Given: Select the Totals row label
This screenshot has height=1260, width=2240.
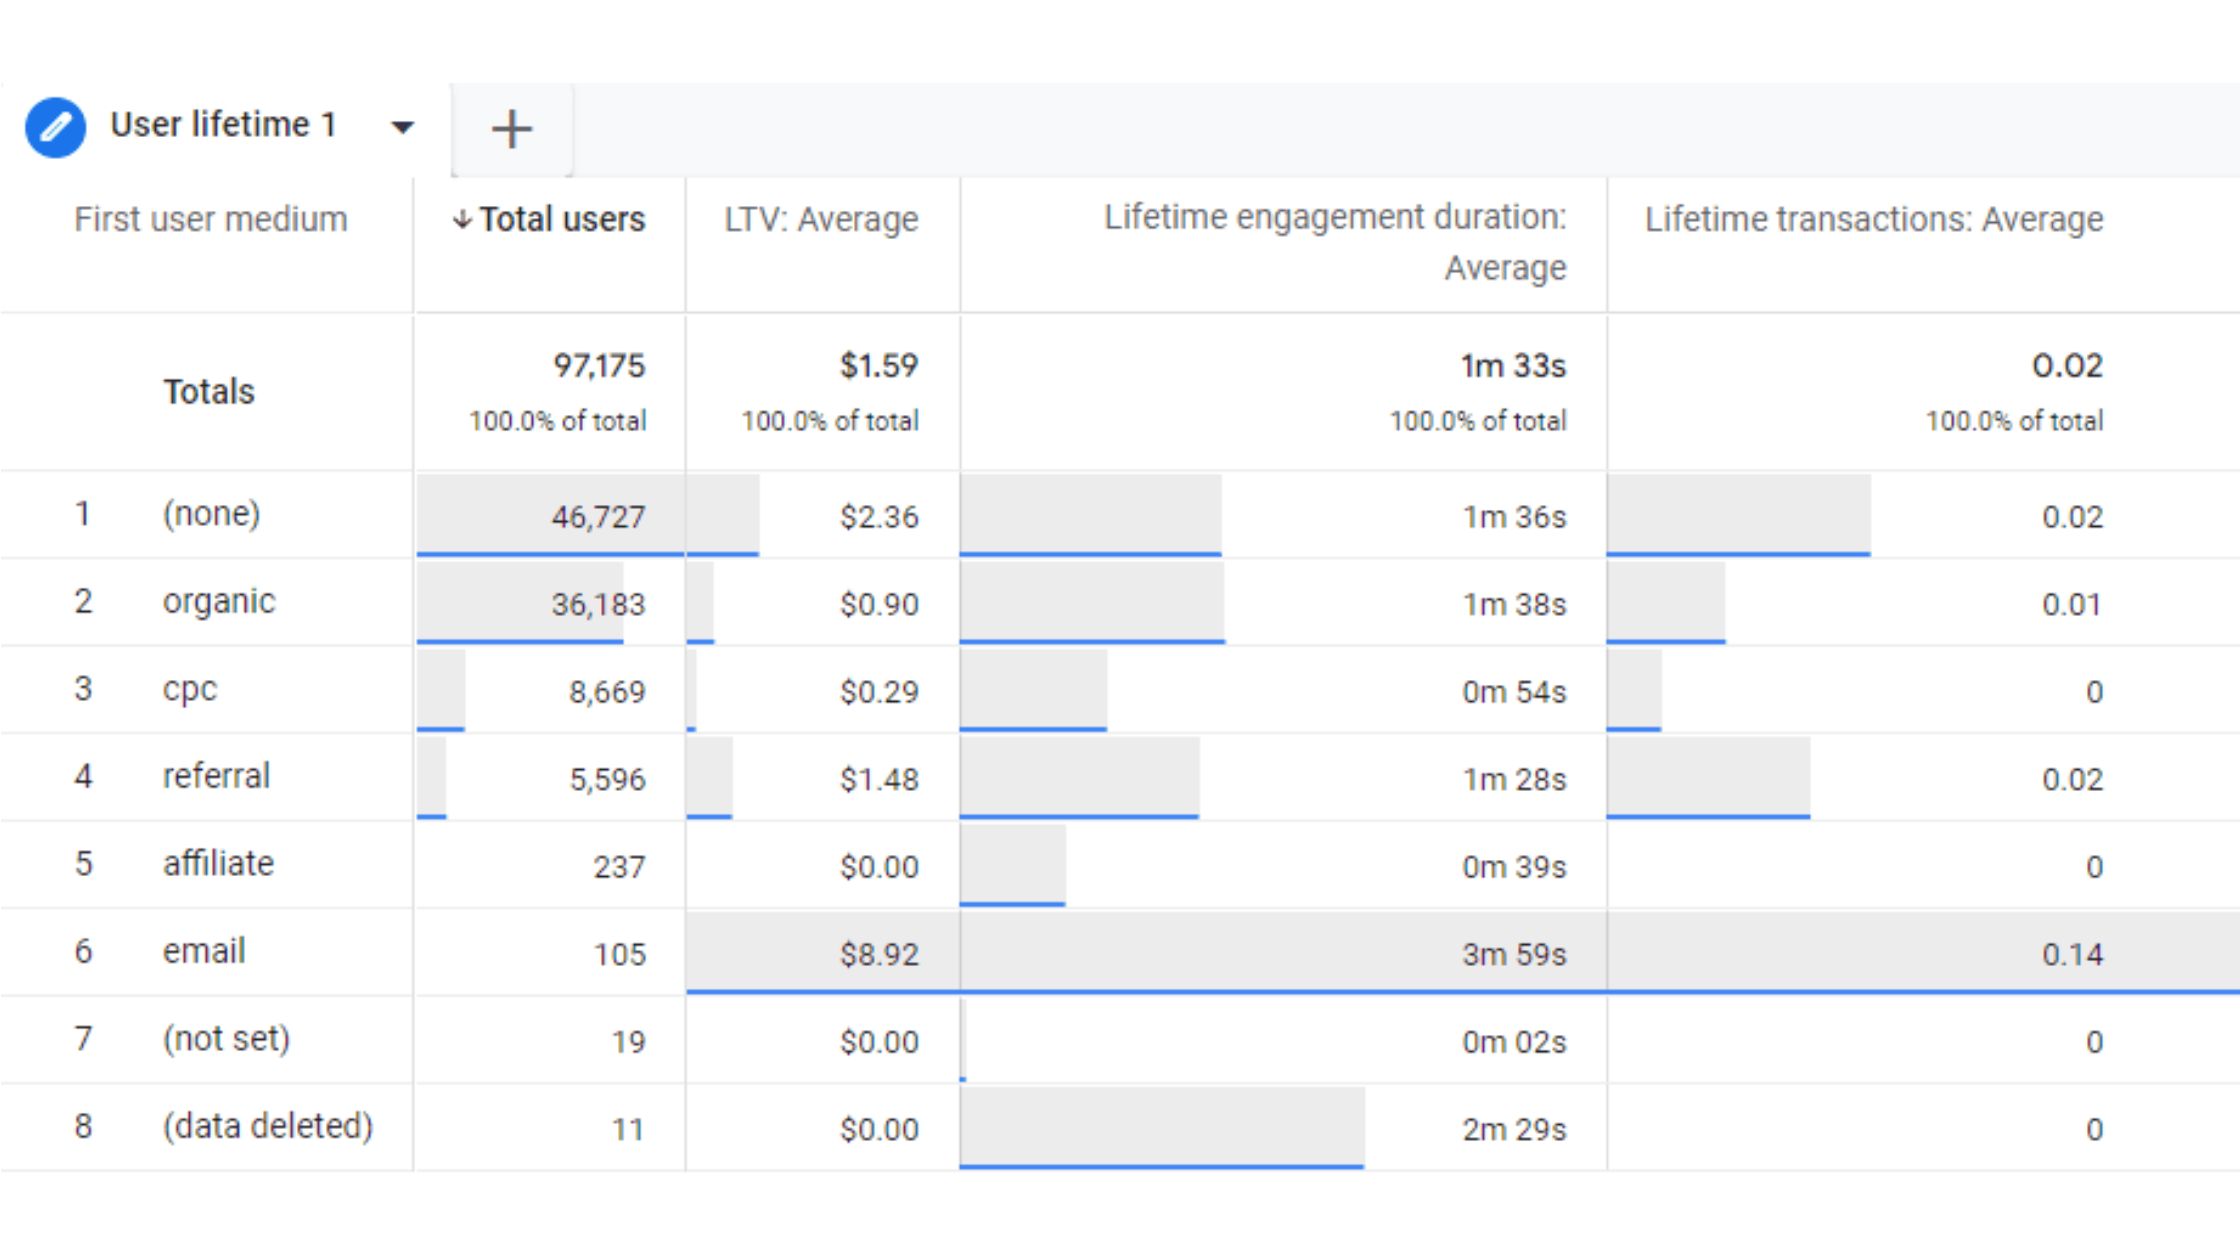Looking at the screenshot, I should click(x=209, y=391).
